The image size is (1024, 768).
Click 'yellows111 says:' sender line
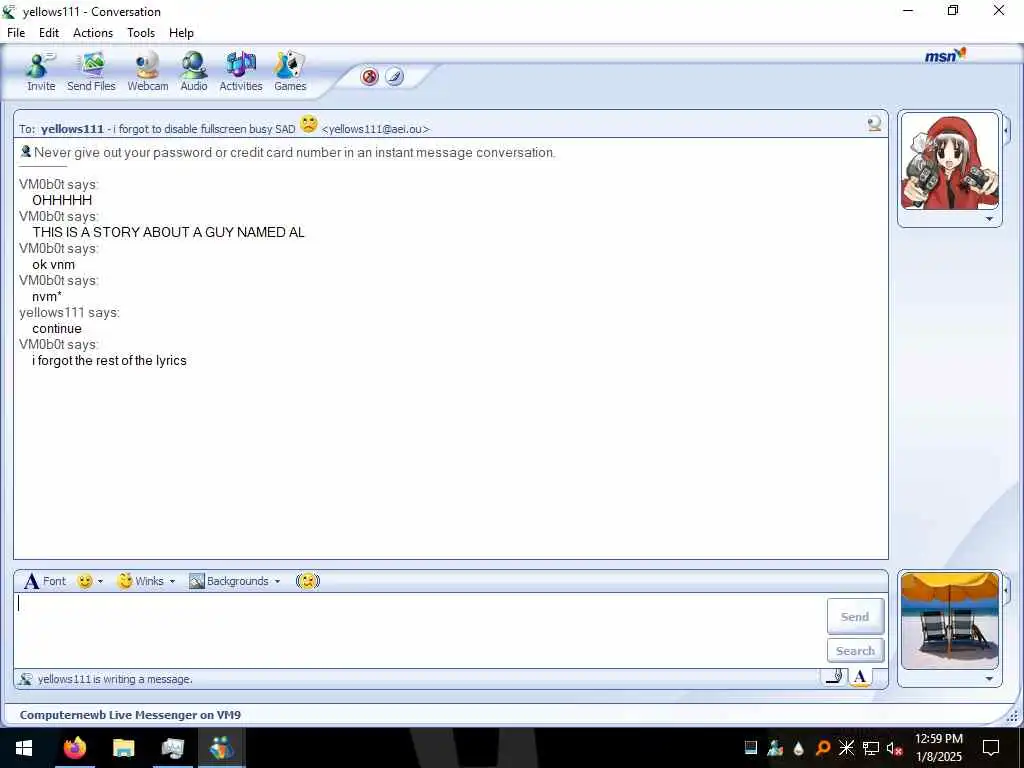(x=69, y=312)
